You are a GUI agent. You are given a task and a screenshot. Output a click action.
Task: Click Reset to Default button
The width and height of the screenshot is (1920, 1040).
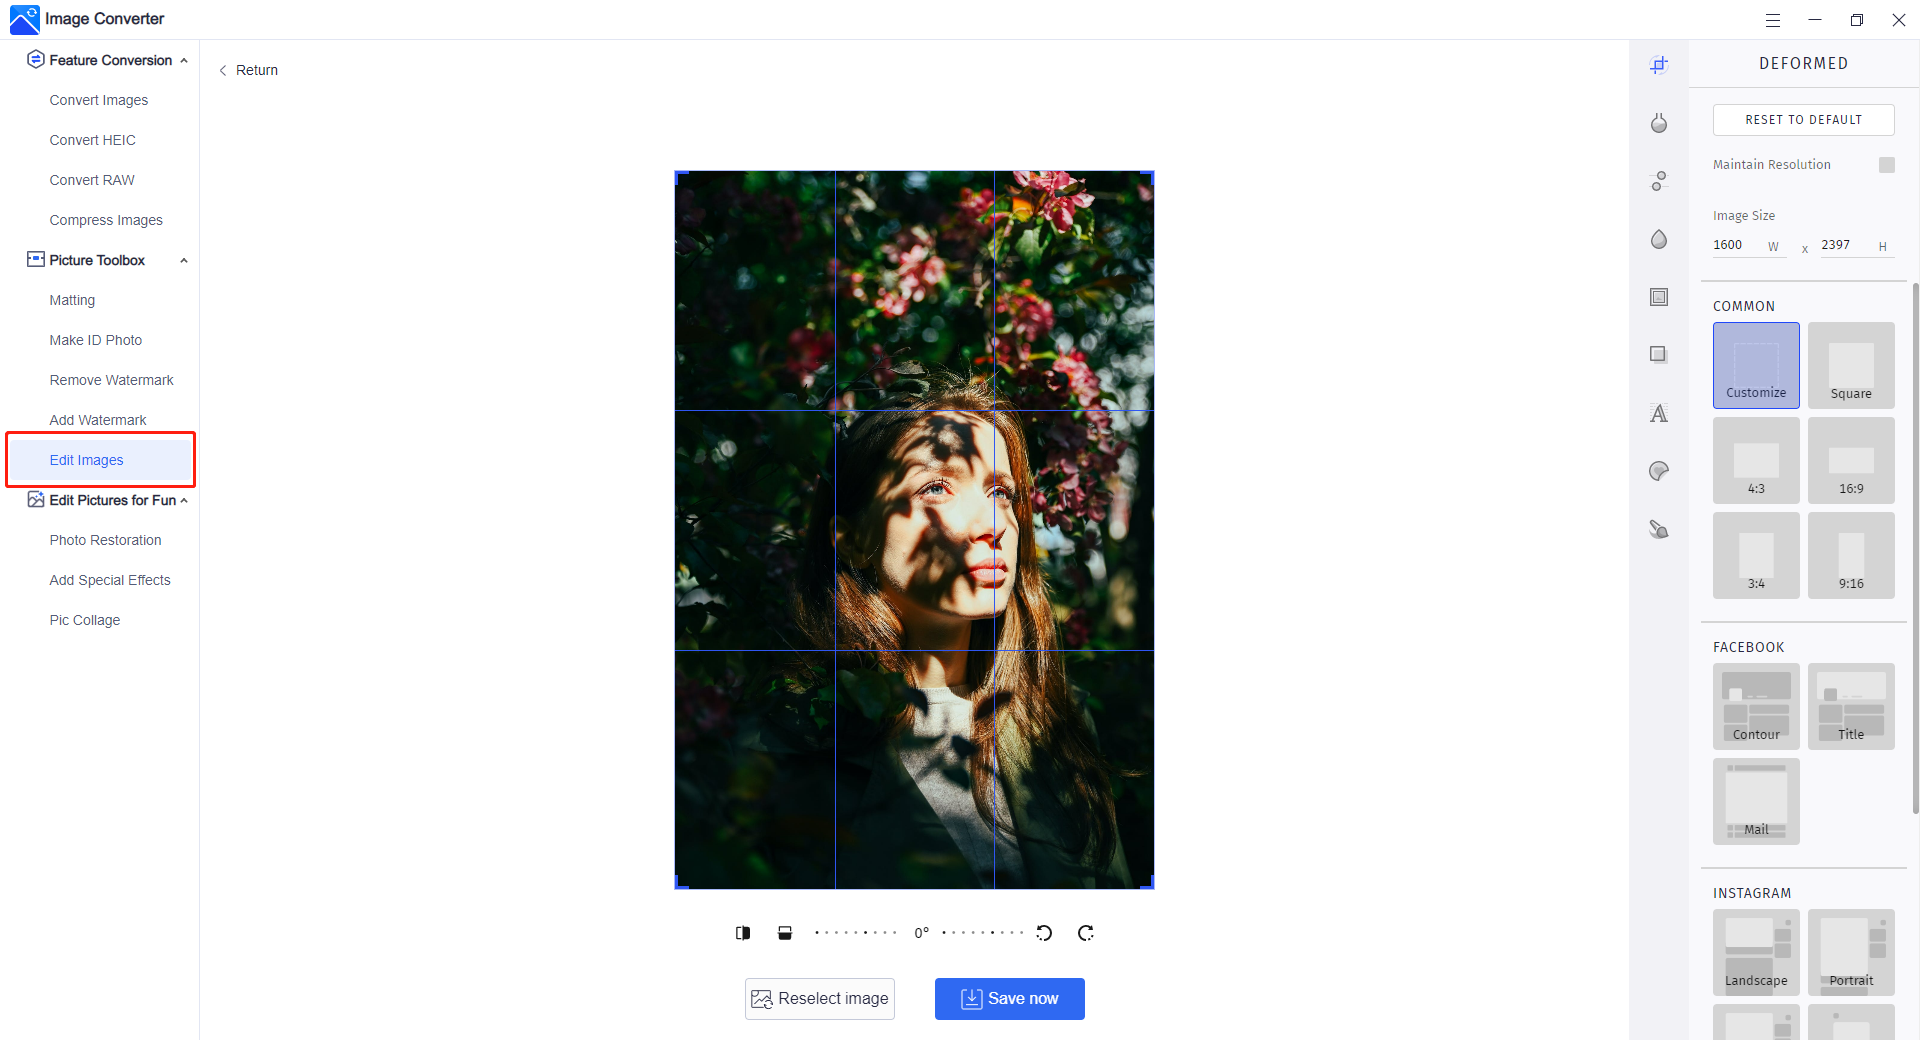click(x=1804, y=120)
